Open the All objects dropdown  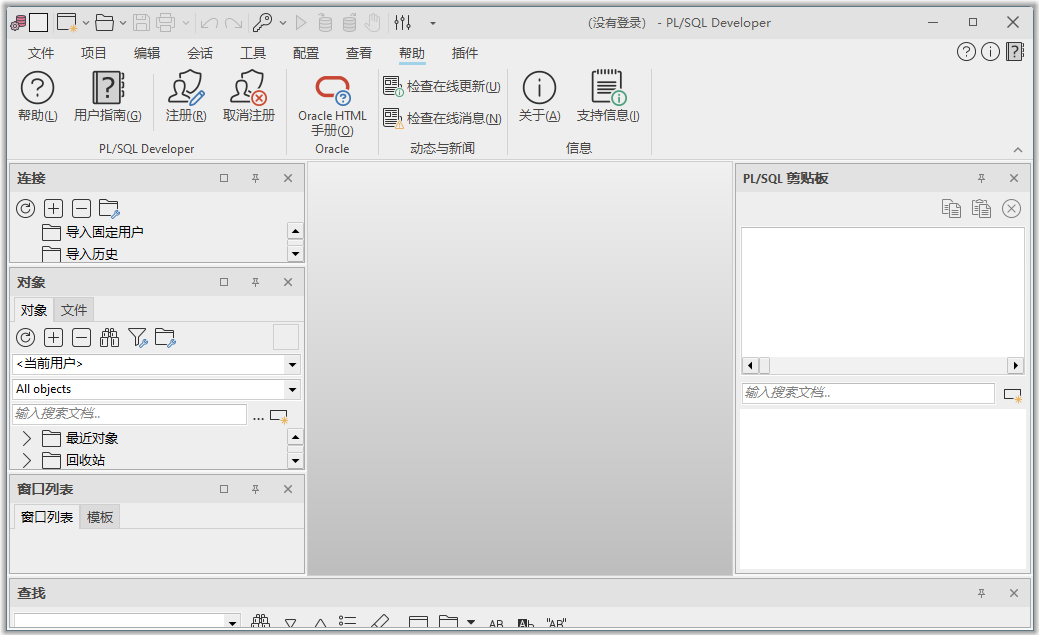(292, 390)
